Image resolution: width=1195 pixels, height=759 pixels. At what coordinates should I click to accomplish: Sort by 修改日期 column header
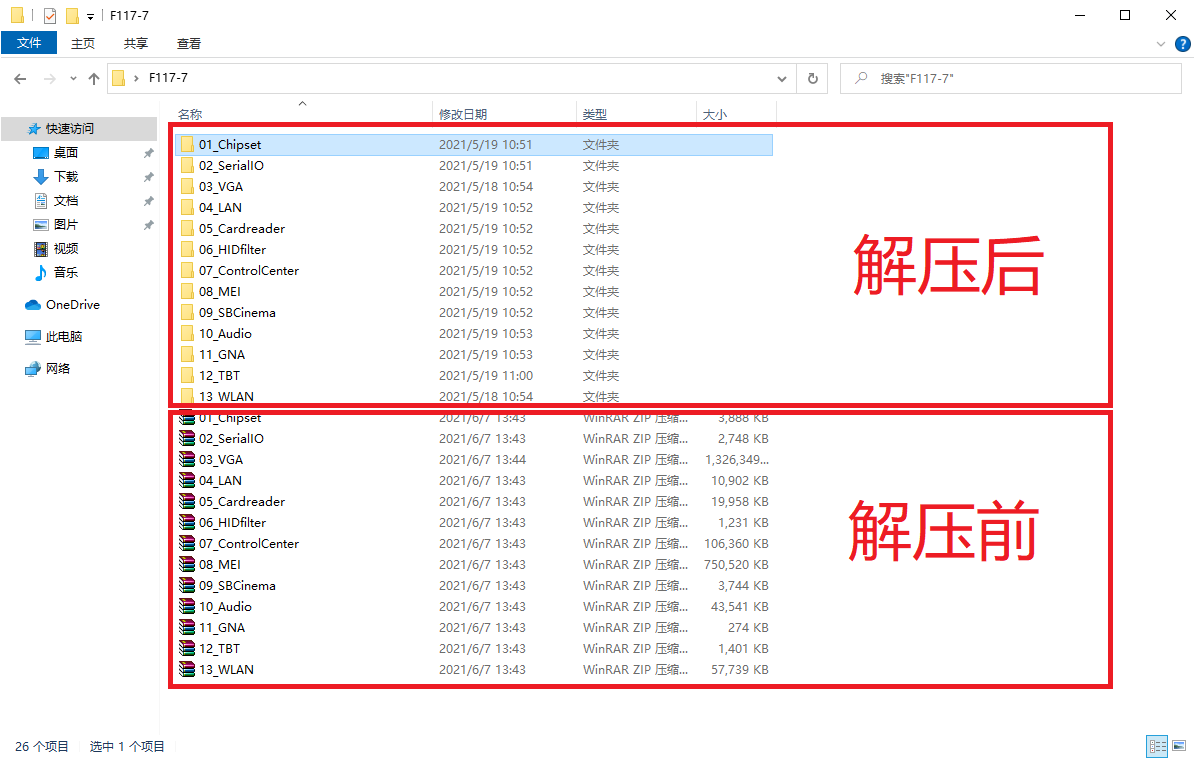coord(463,114)
